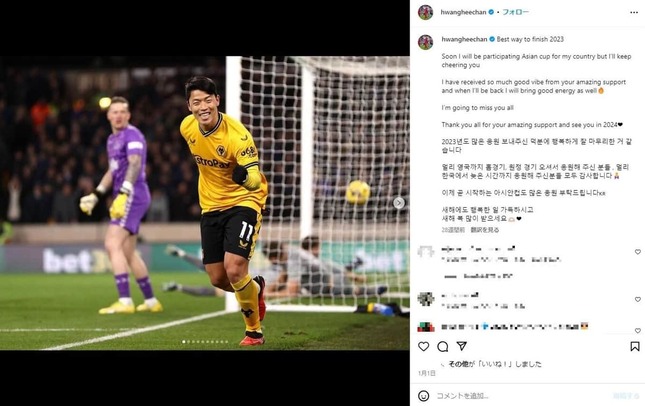
Task: Show caption translation via 翻訳を見る
Action: point(485,230)
